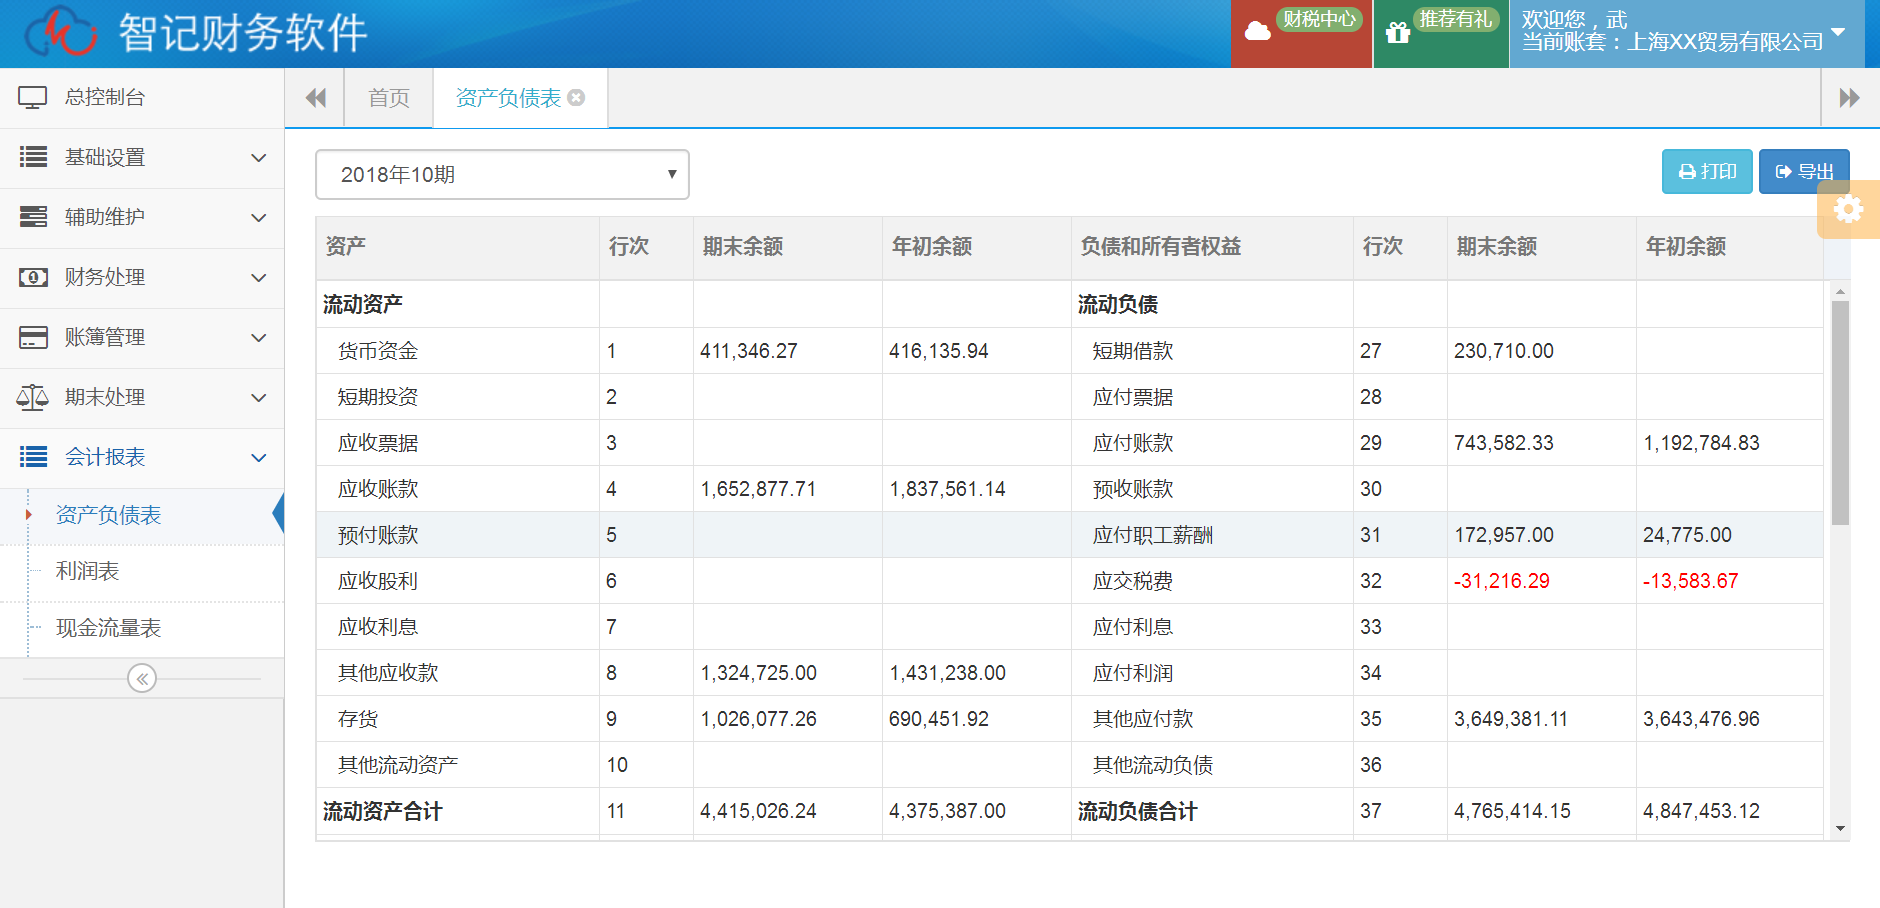Close the 资产负债表 tab

[576, 98]
